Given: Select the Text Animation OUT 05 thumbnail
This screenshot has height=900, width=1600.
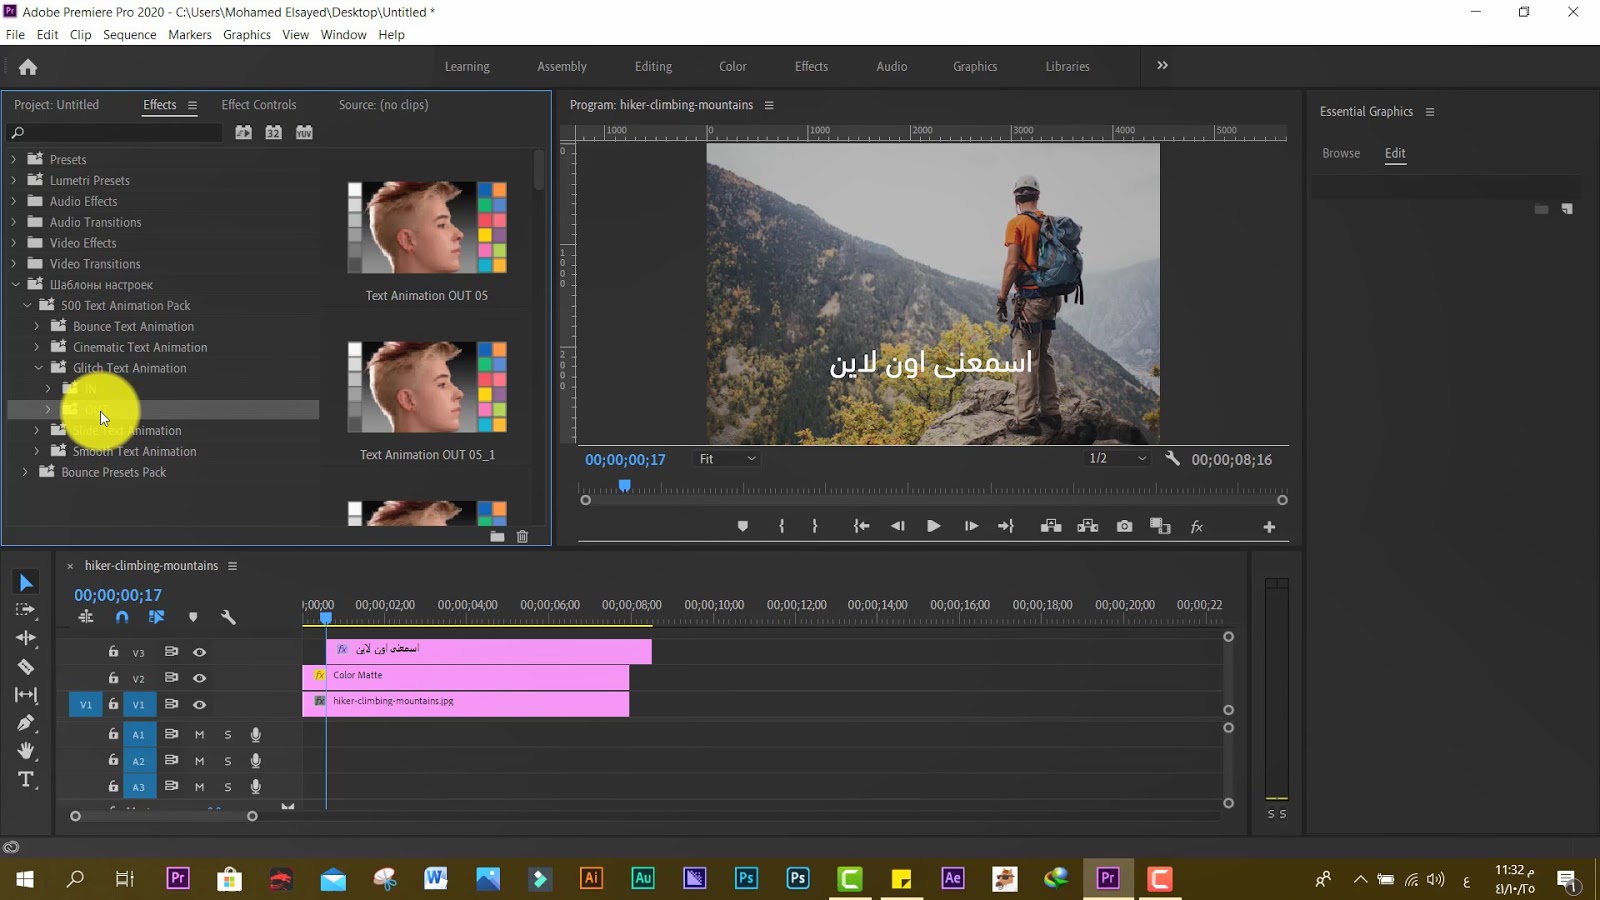Looking at the screenshot, I should [x=427, y=228].
